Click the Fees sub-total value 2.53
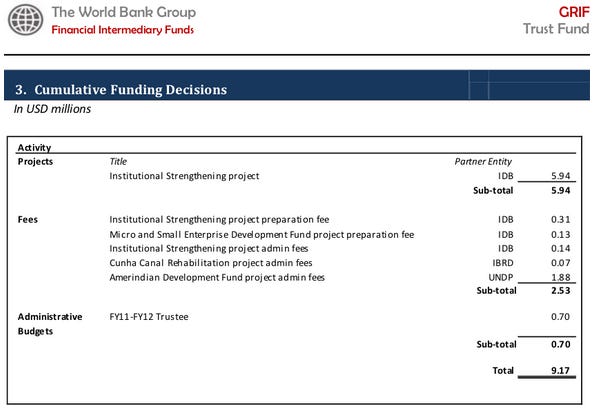 tap(560, 291)
